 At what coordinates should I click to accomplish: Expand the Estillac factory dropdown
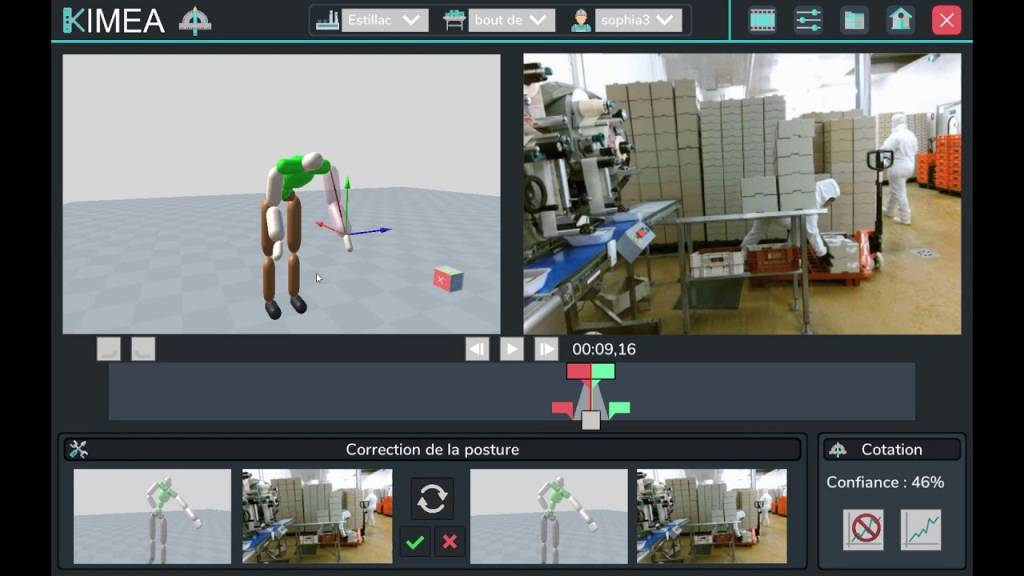pyautogui.click(x=384, y=20)
